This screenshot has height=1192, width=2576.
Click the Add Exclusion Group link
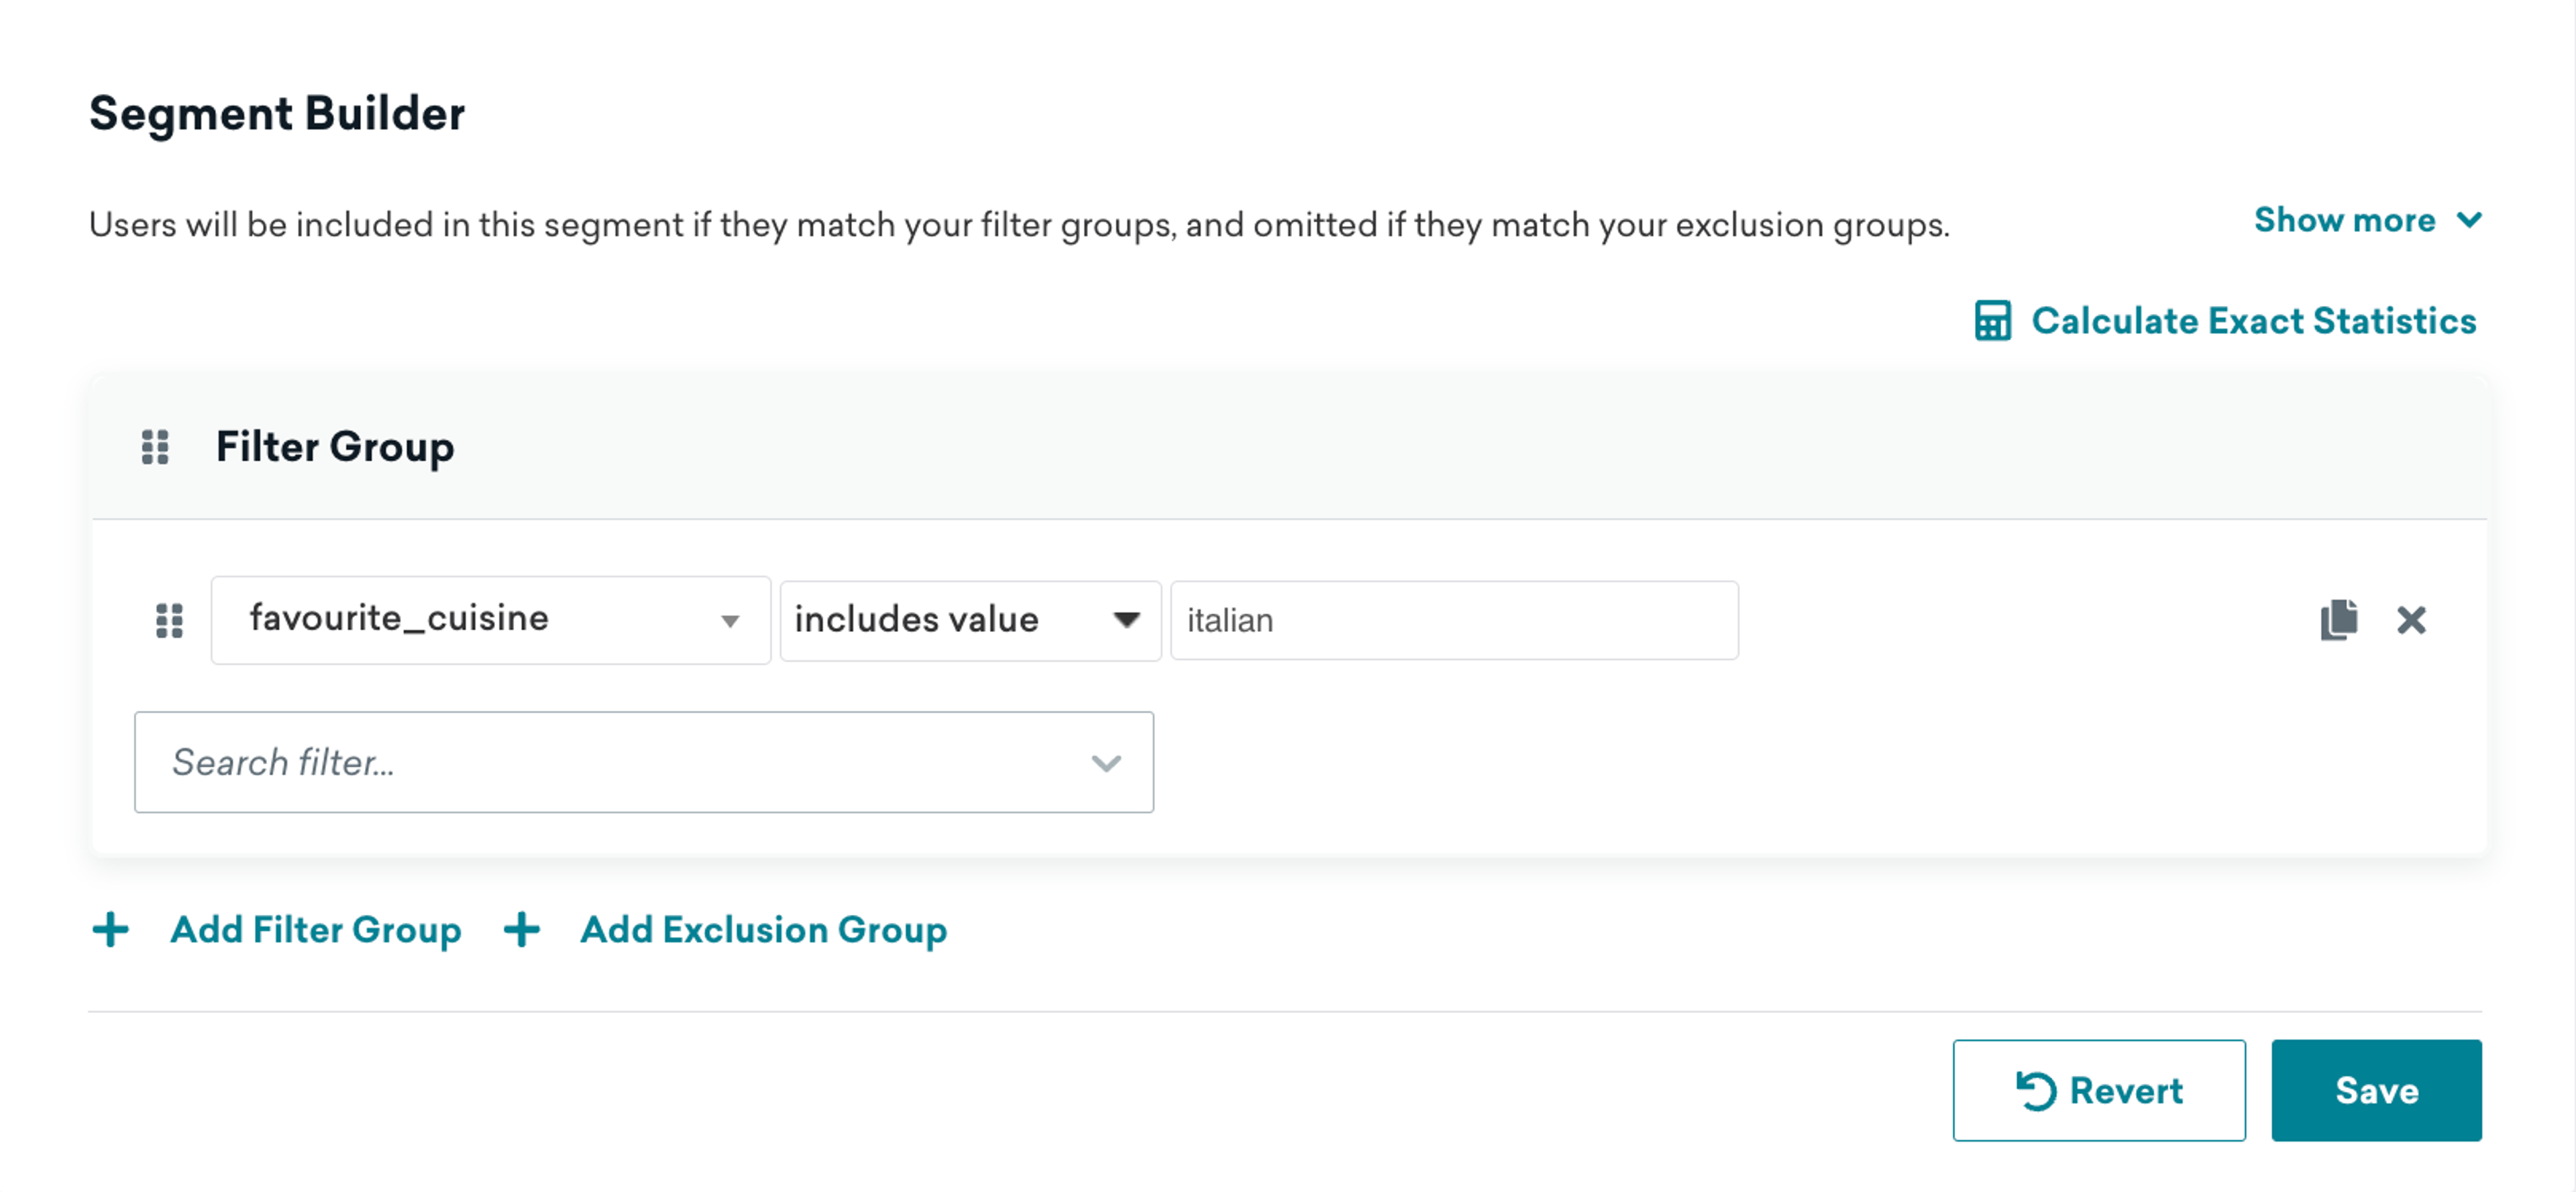click(x=763, y=929)
